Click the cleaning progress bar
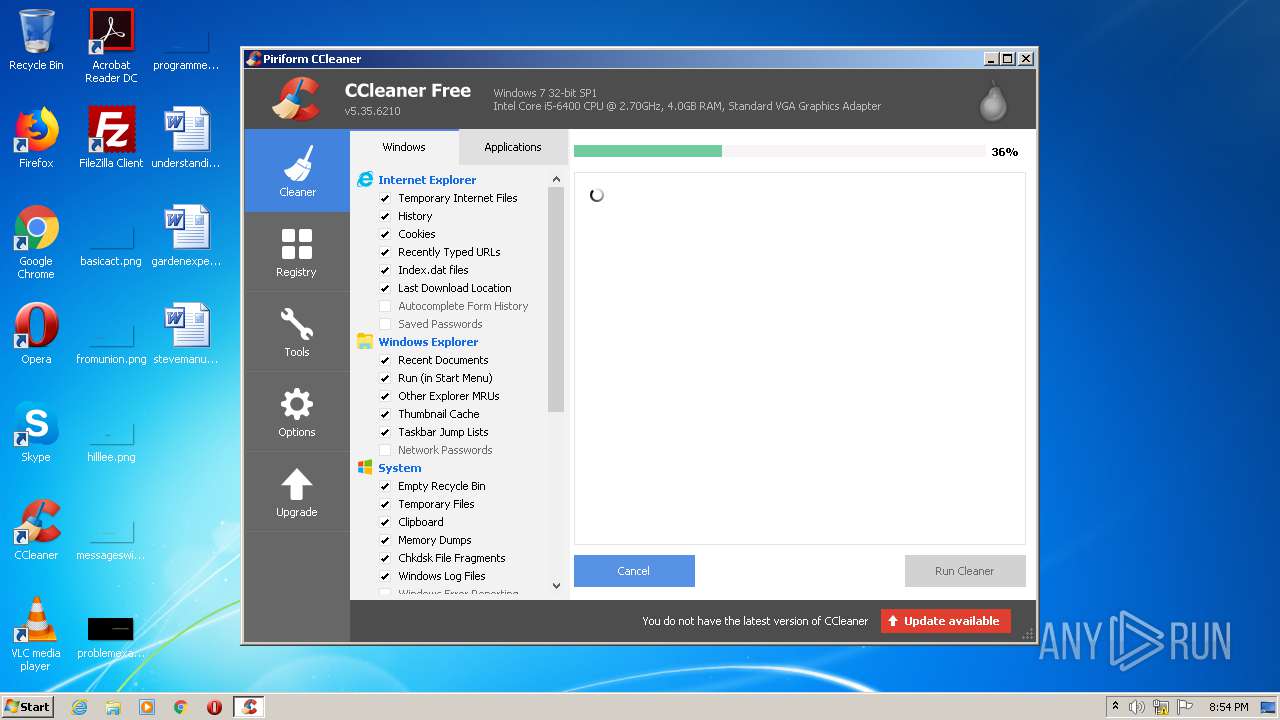This screenshot has height=720, width=1280. [779, 151]
